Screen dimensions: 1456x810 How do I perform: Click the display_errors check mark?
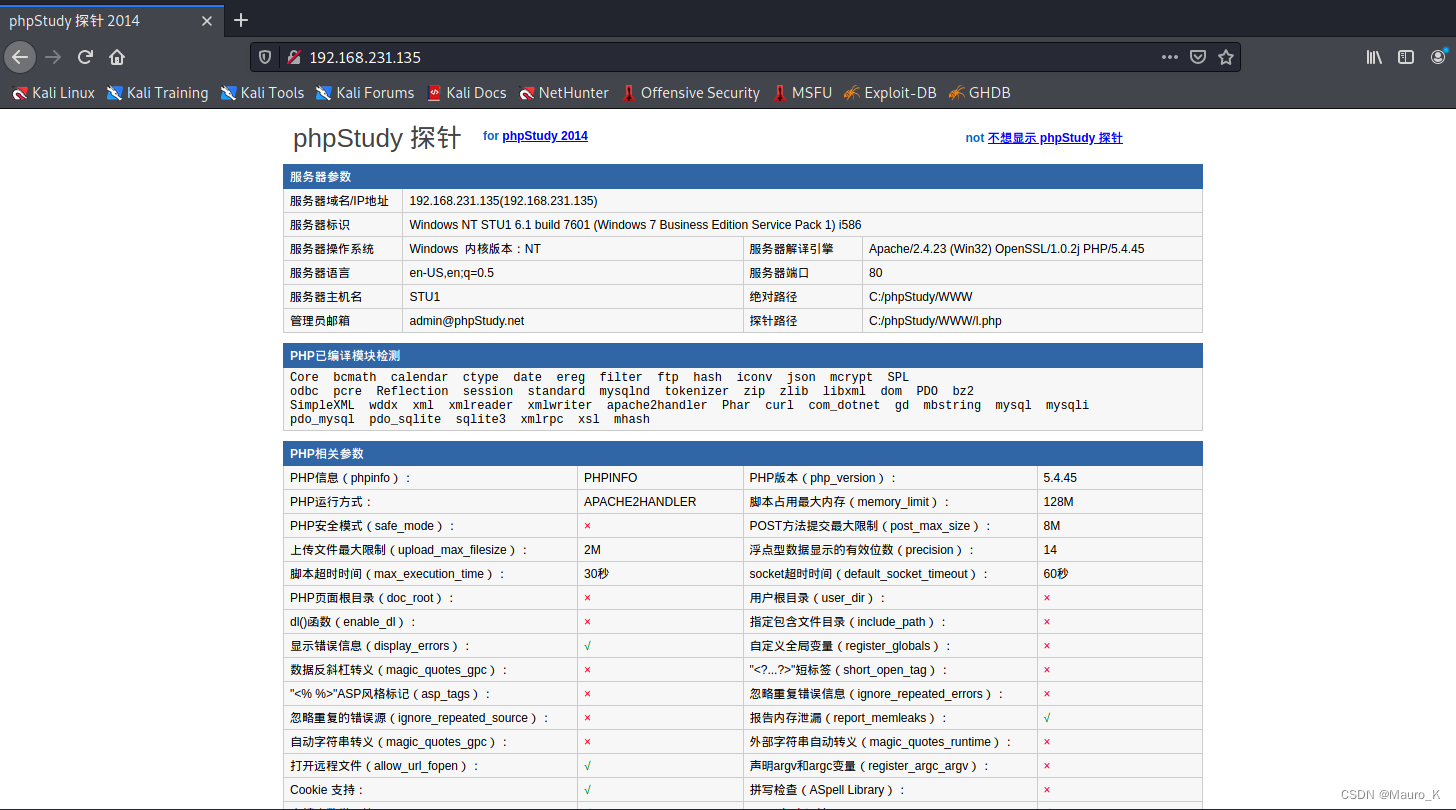pyautogui.click(x=588, y=646)
